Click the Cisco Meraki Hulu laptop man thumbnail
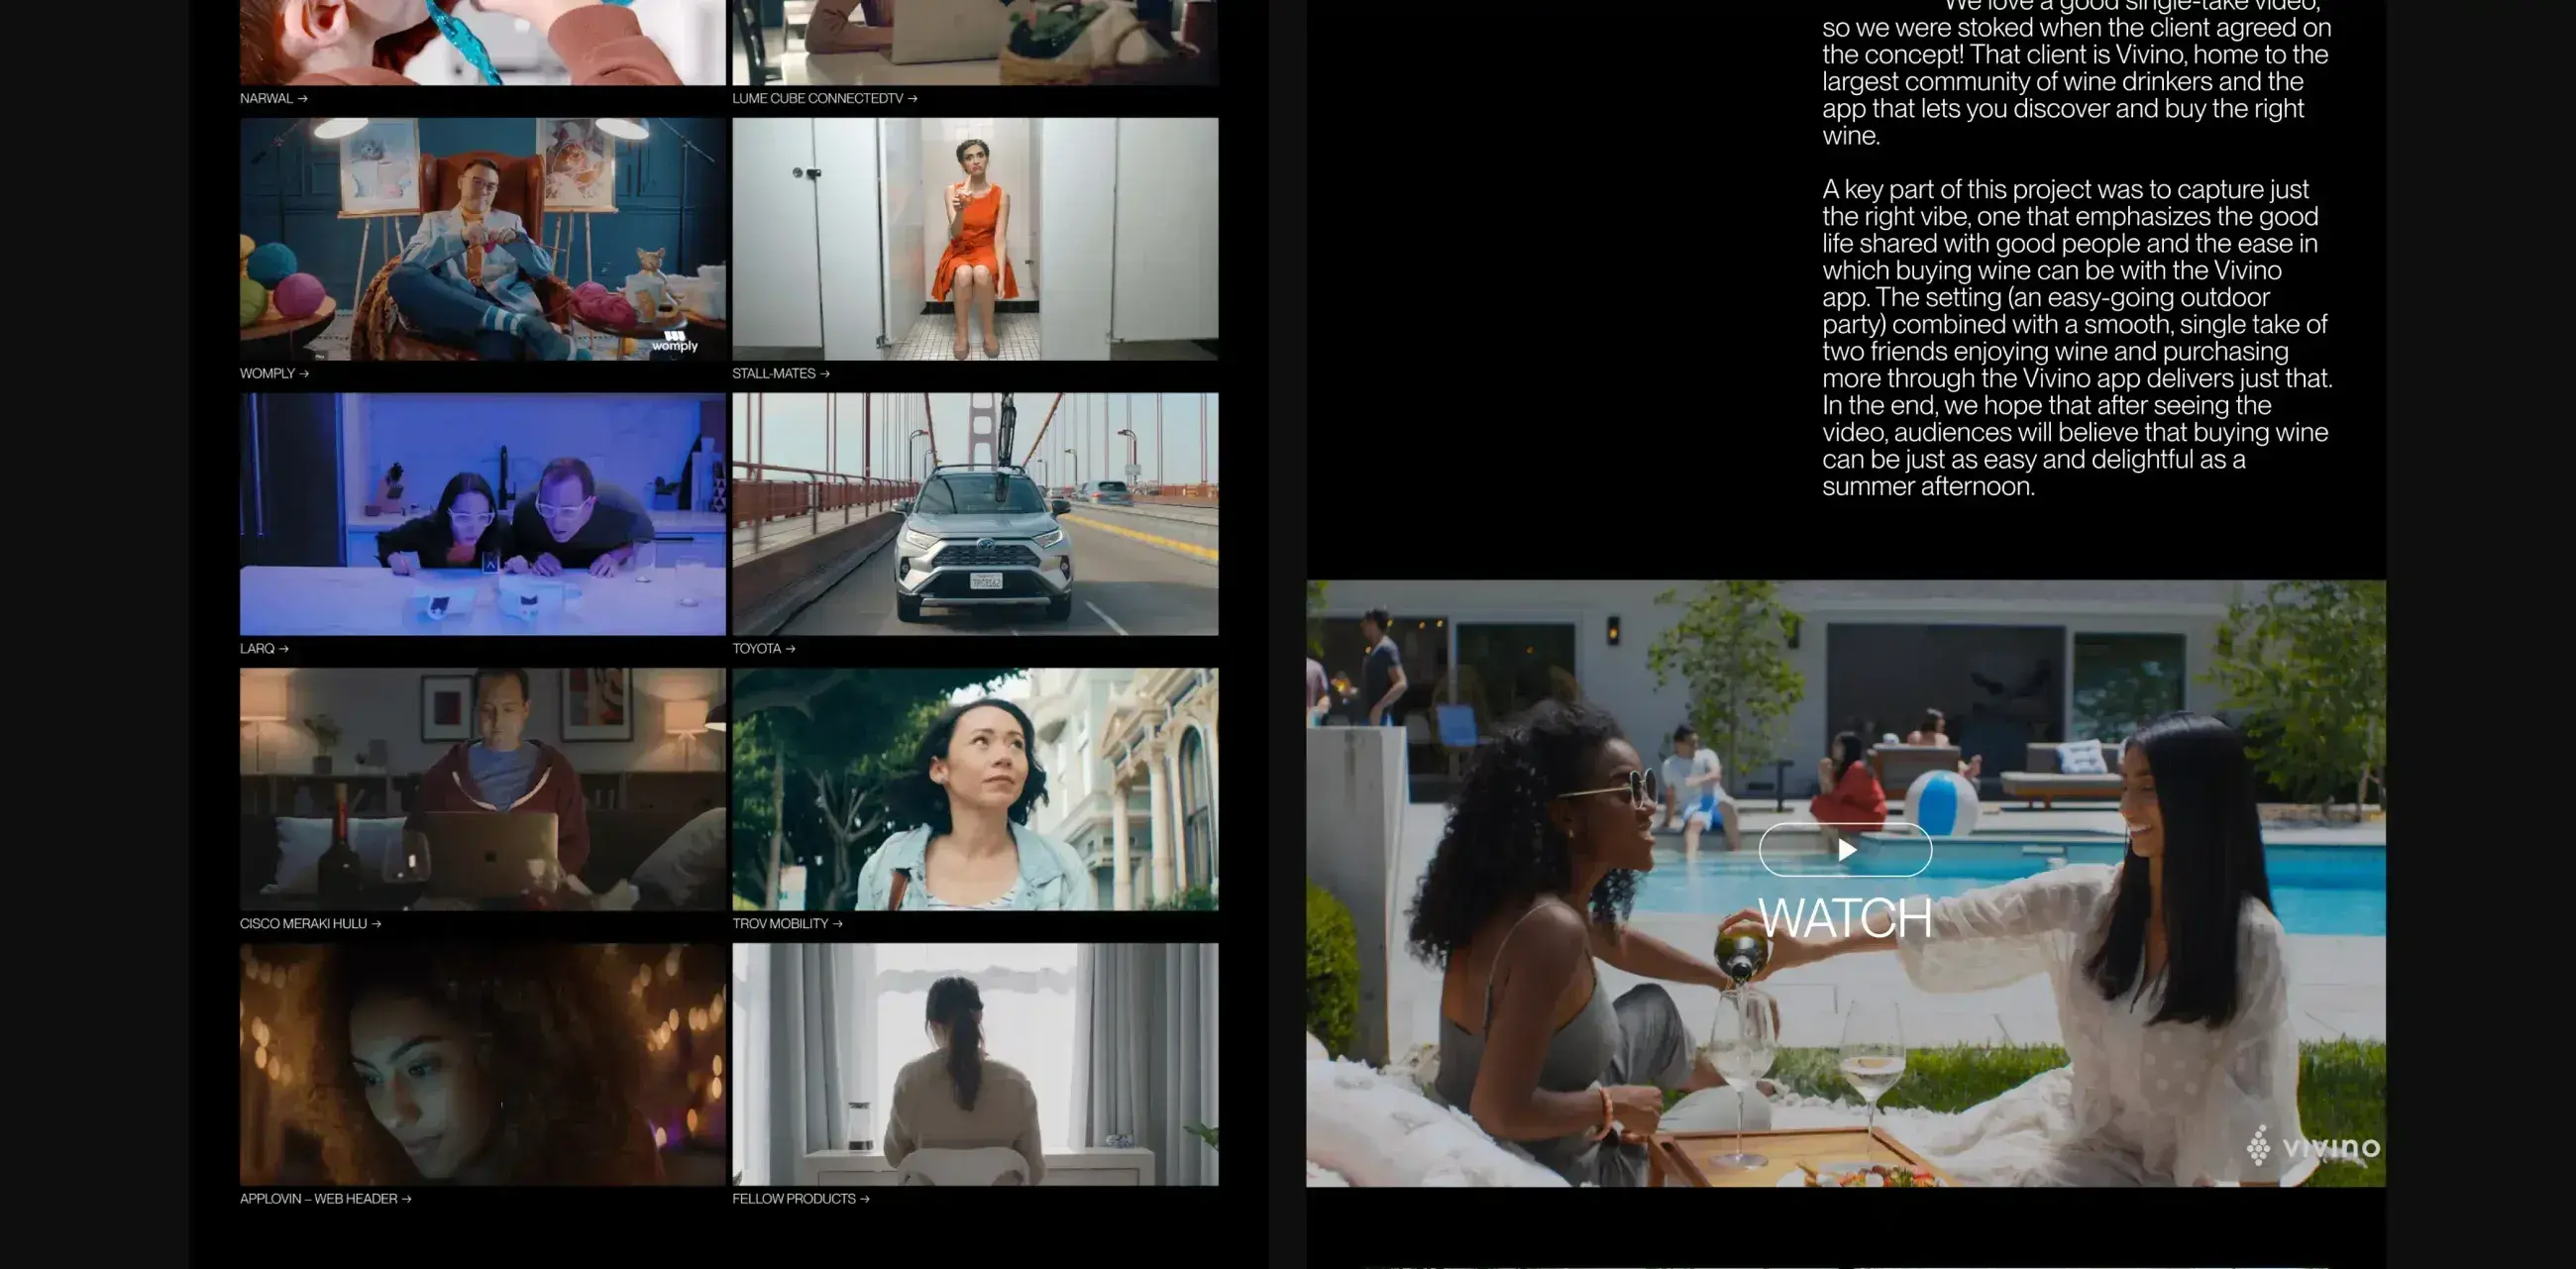Screen dimensions: 2576x1269 (x=482, y=789)
